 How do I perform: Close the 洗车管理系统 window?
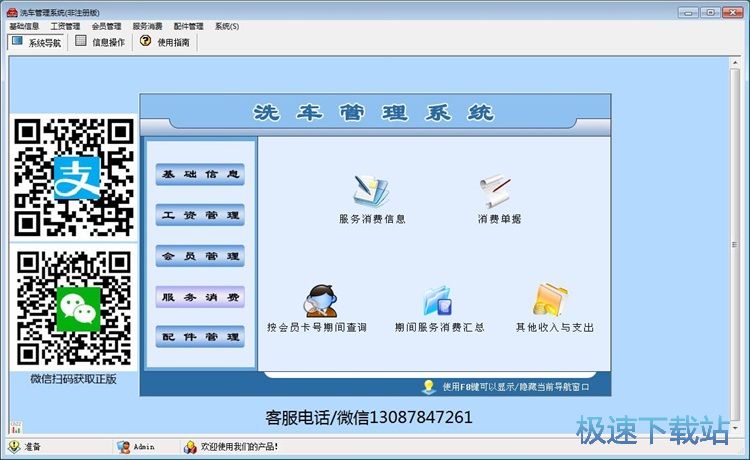[x=733, y=12]
